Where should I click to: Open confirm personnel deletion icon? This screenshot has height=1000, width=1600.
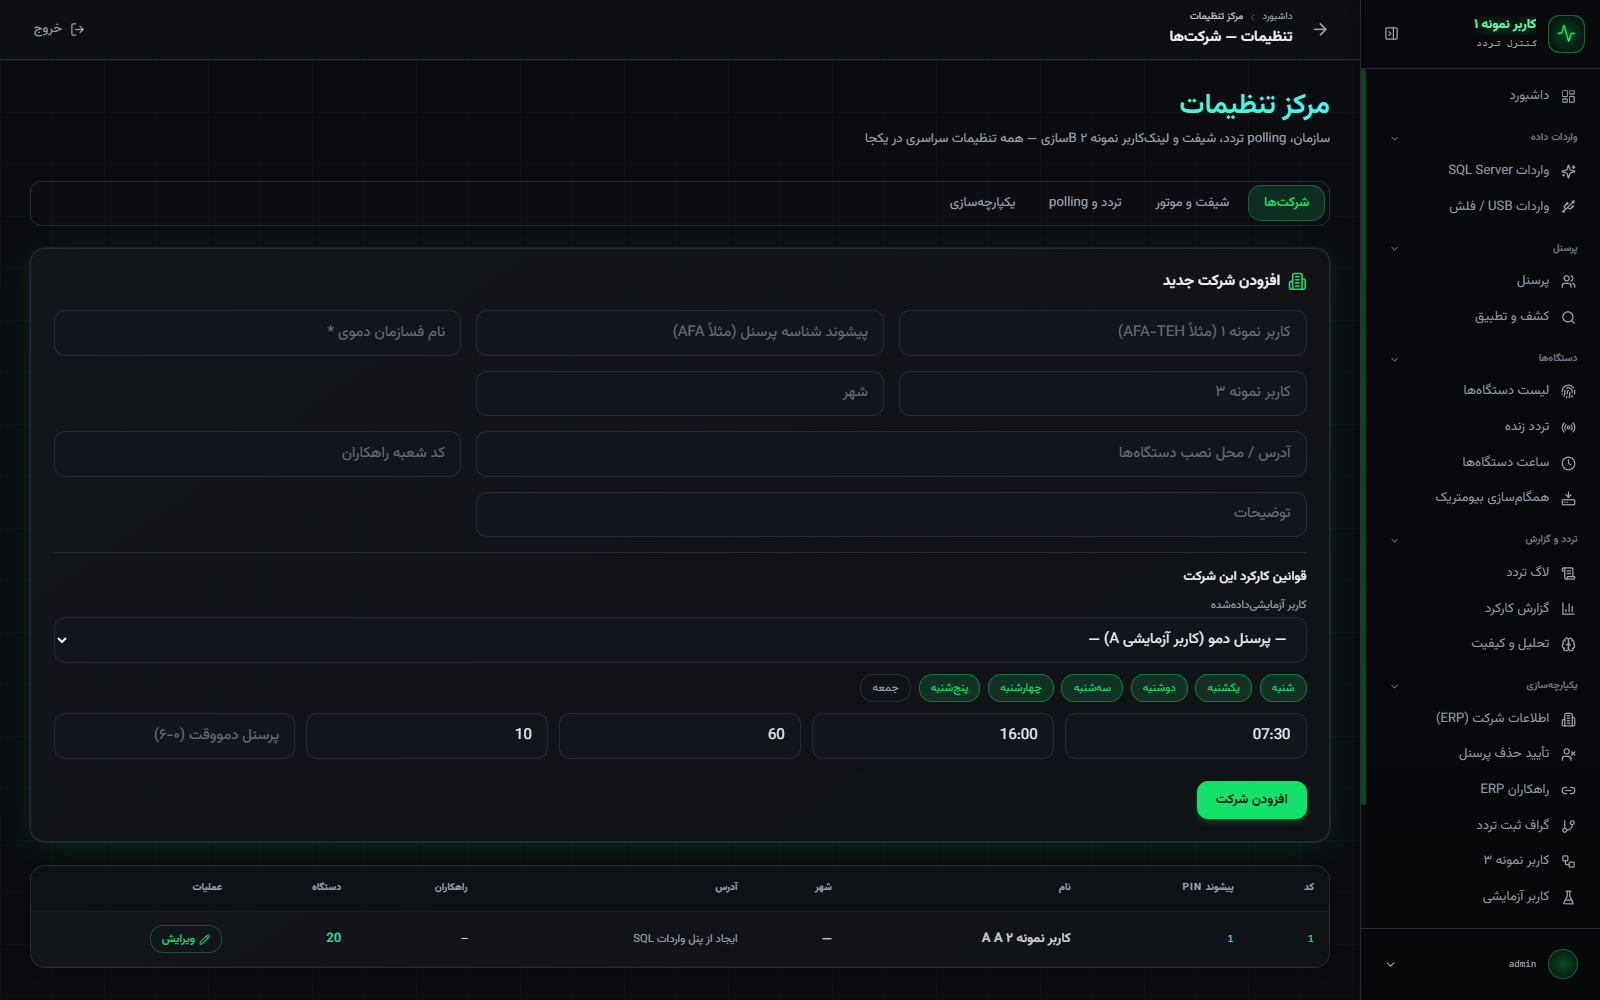point(1568,754)
